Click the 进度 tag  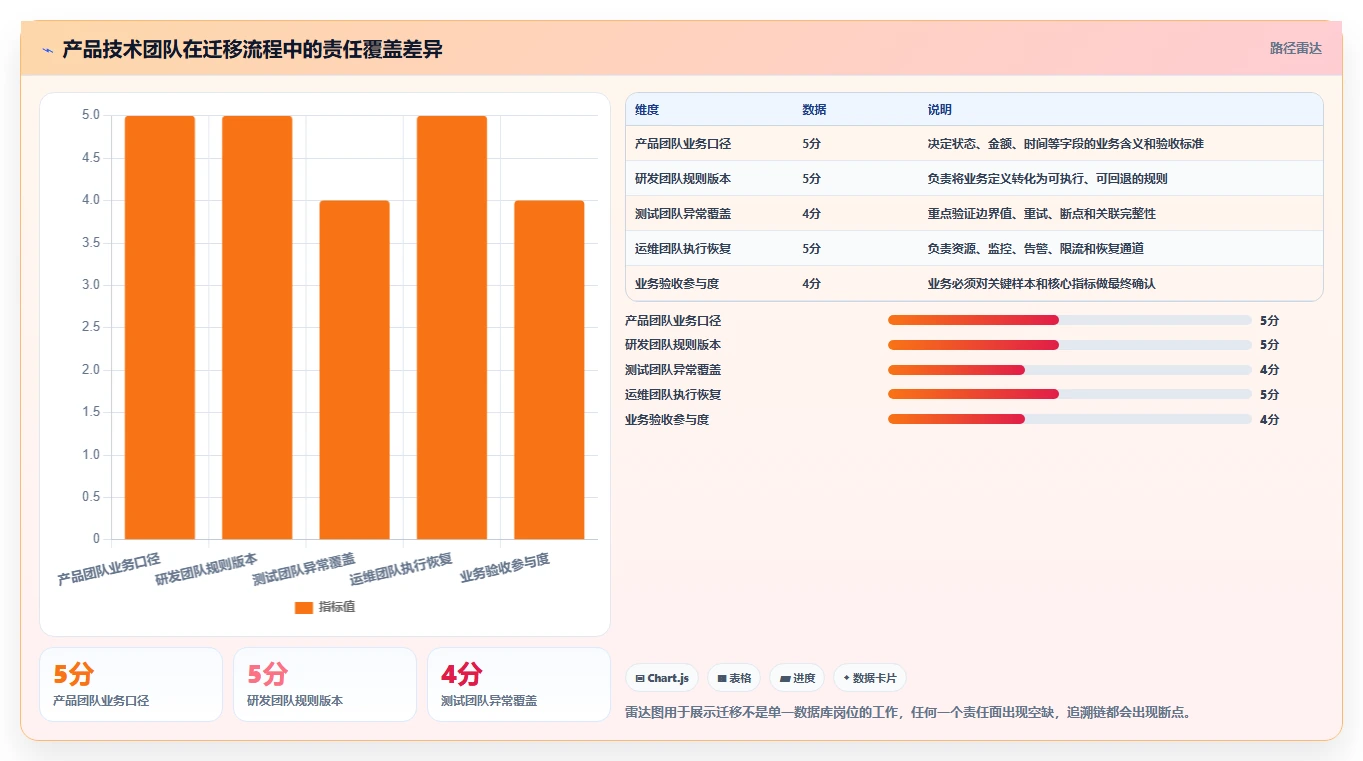pos(798,678)
